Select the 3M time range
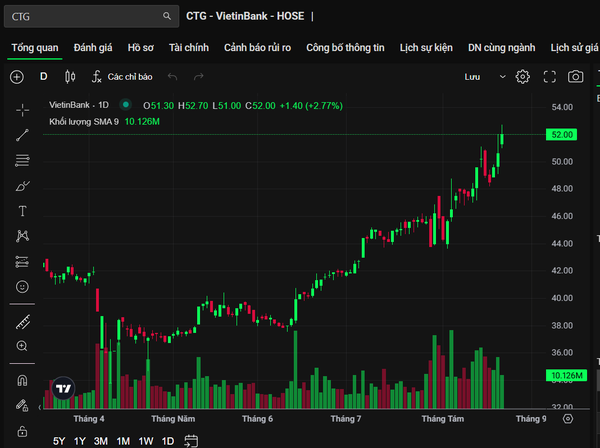 coord(101,441)
